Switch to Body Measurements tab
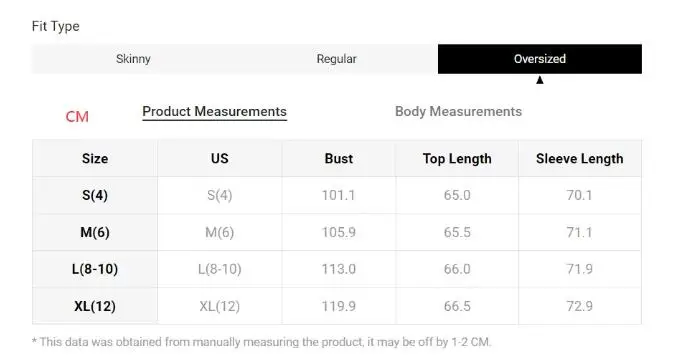690x363 pixels. (458, 111)
